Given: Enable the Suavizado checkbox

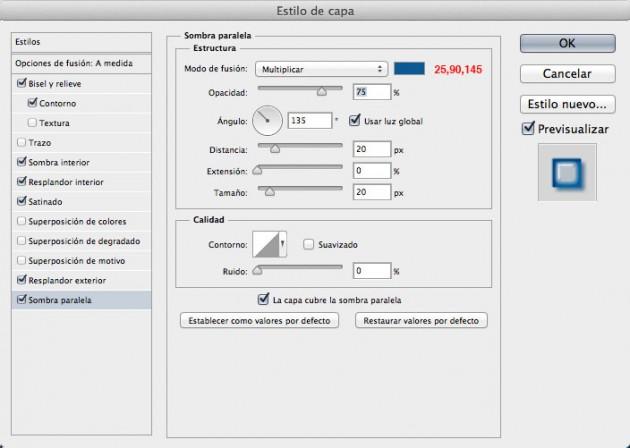Looking at the screenshot, I should [x=308, y=244].
